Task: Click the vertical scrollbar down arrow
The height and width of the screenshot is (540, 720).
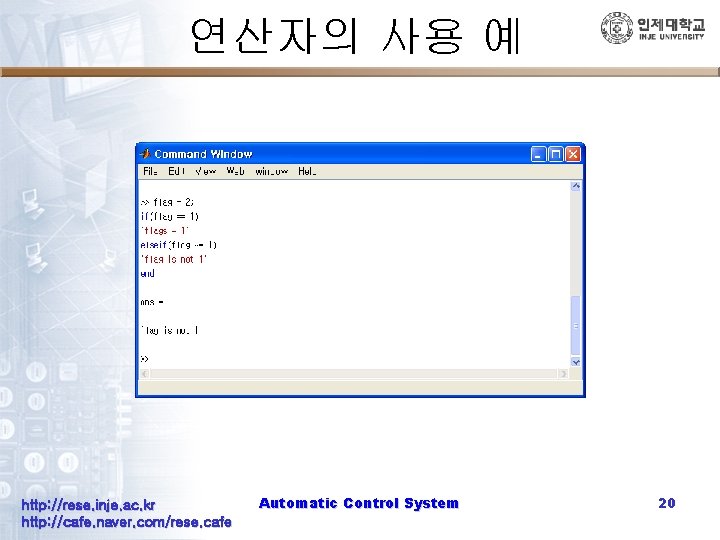Action: pyautogui.click(x=575, y=362)
